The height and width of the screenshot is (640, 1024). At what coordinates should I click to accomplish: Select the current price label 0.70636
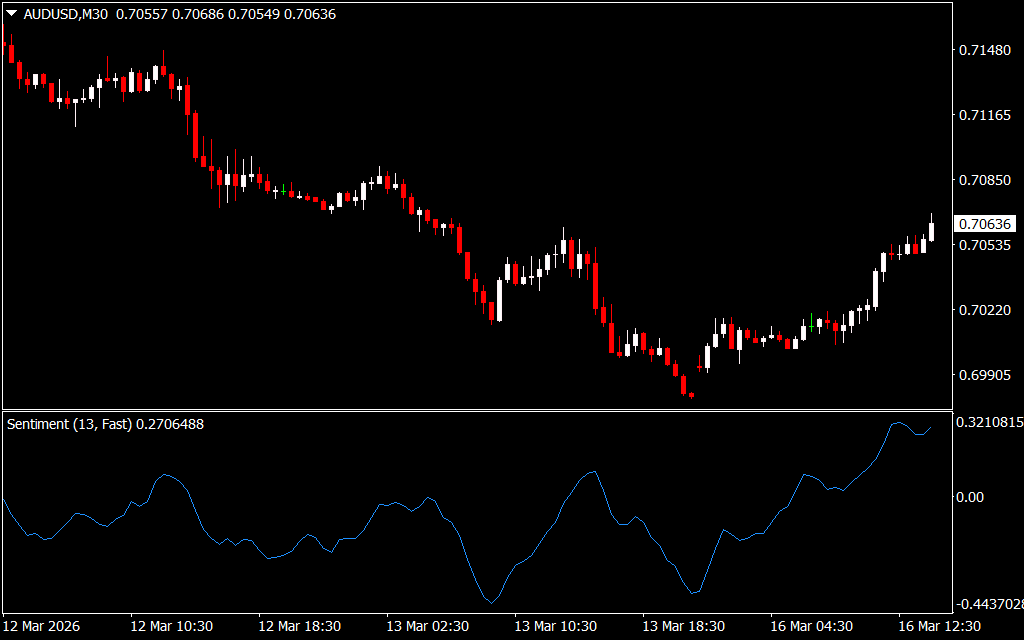point(985,224)
